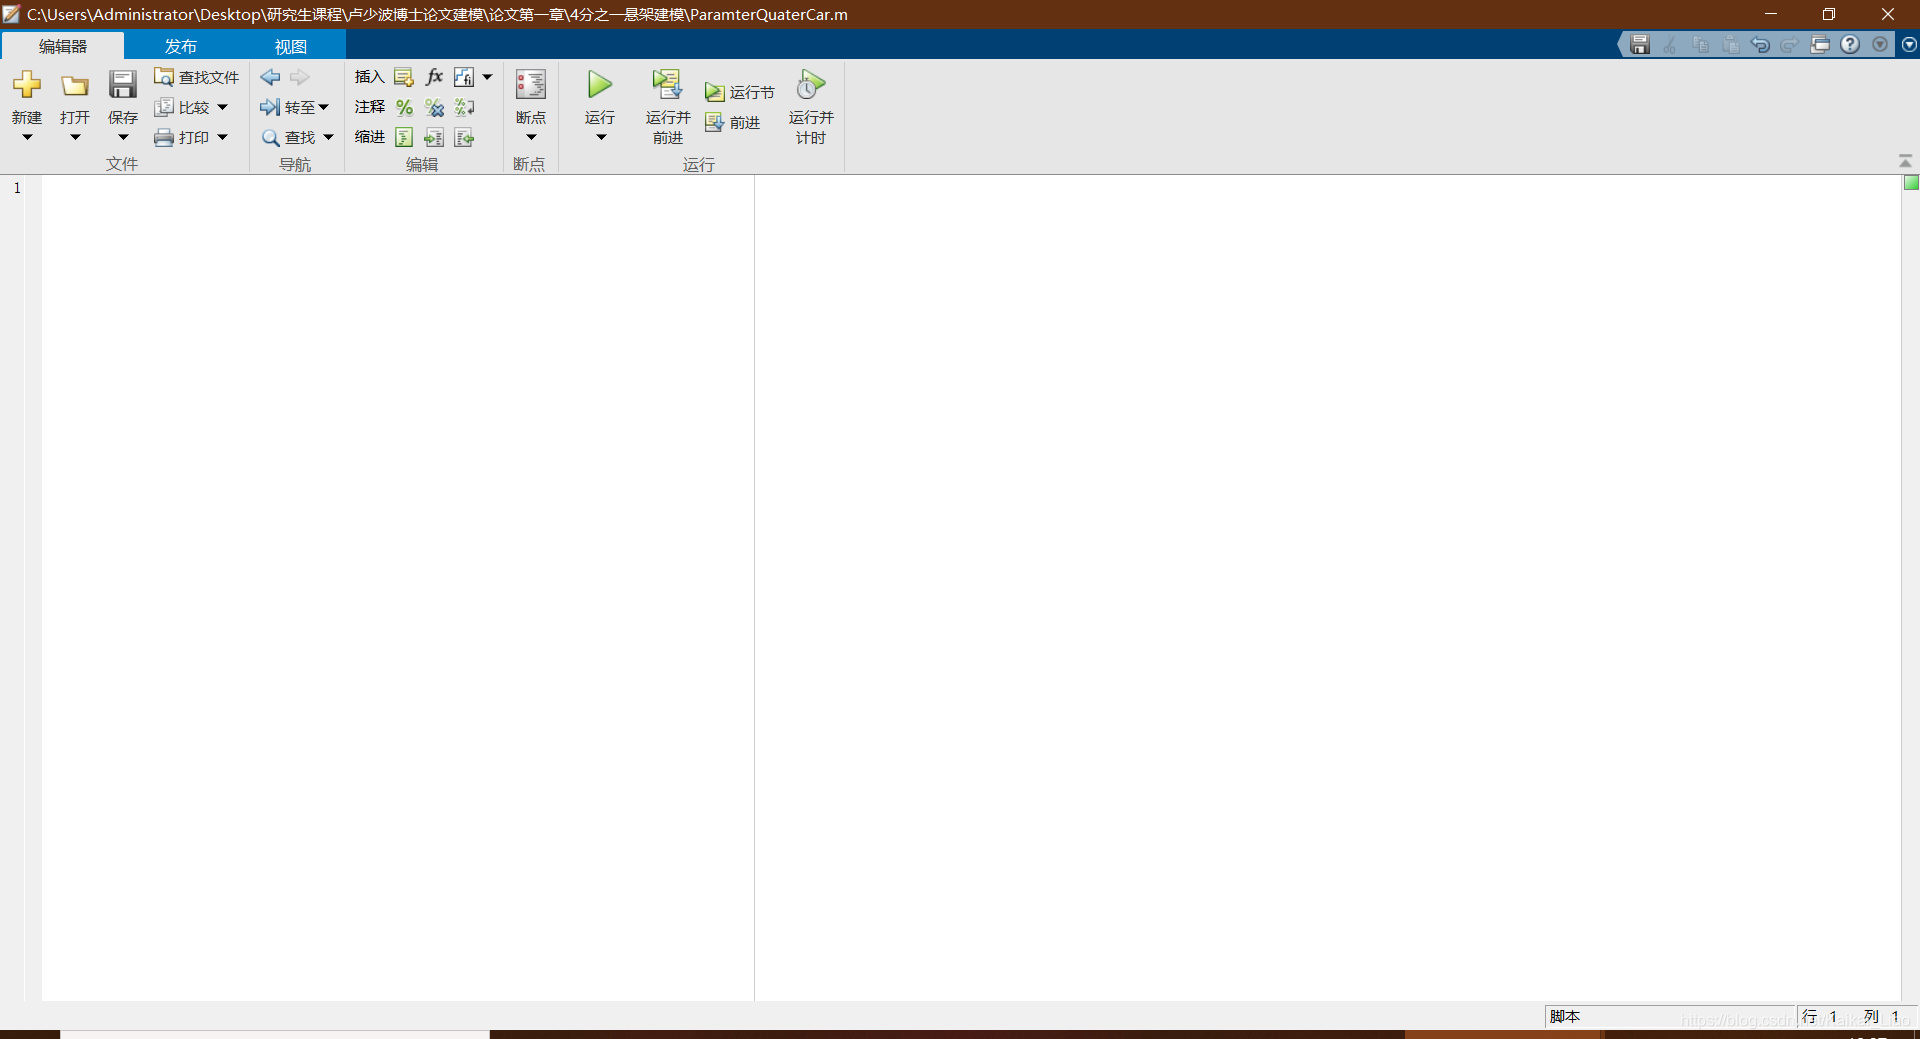
Task: Click Run Section (运行节)
Action: pos(740,92)
